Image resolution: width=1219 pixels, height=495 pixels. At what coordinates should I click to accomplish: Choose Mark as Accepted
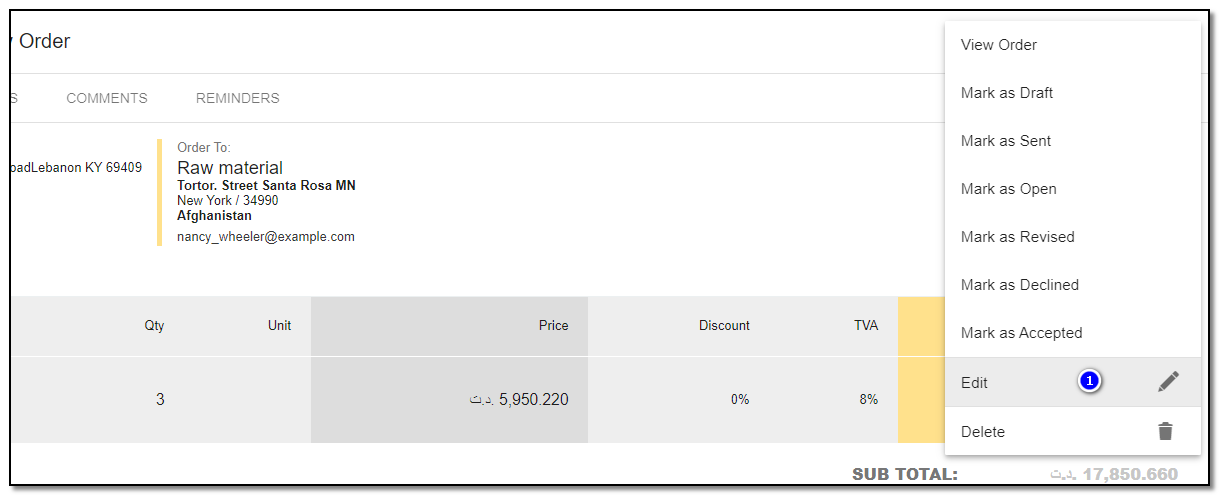click(1021, 333)
